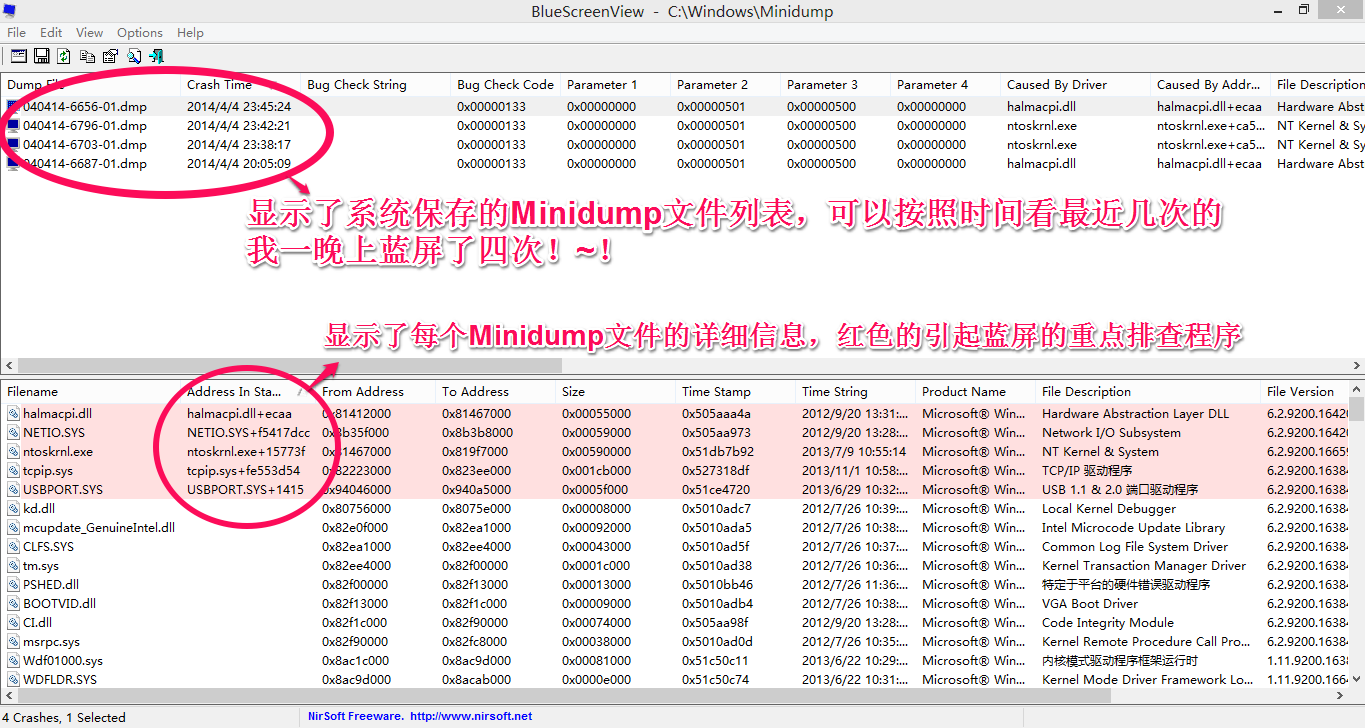Open Advanced Options from the toolbar
This screenshot has width=1365, height=728.
pyautogui.click(x=19, y=56)
